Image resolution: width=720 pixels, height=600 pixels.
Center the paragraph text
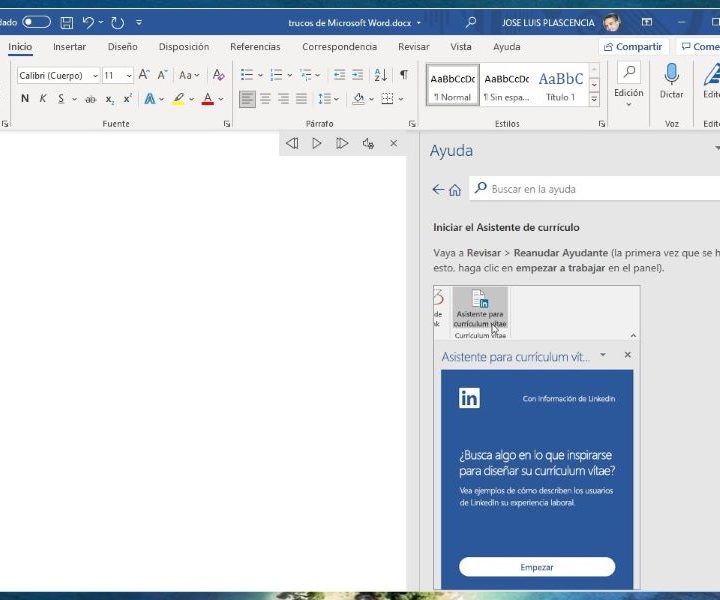265,98
